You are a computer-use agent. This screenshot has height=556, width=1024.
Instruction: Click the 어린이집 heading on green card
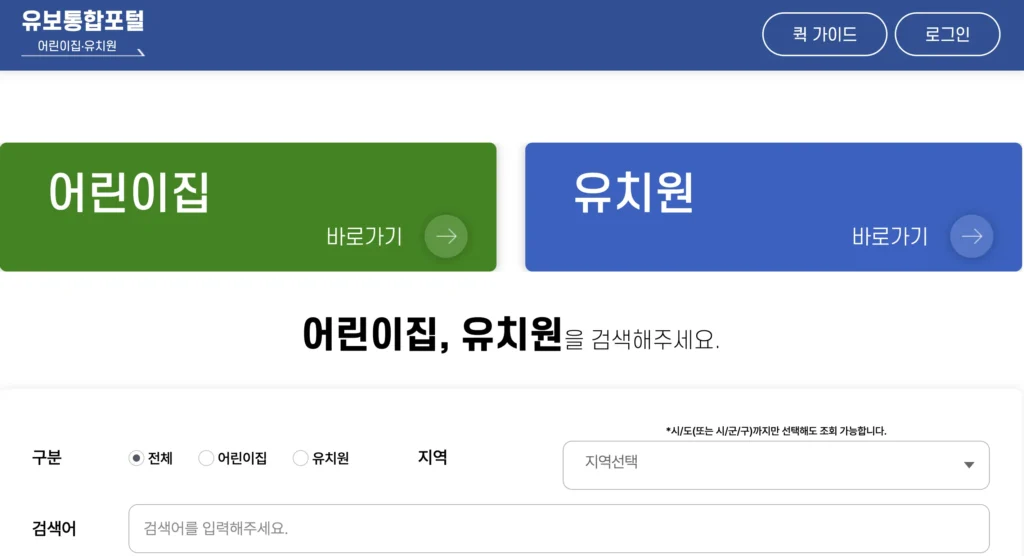click(129, 193)
